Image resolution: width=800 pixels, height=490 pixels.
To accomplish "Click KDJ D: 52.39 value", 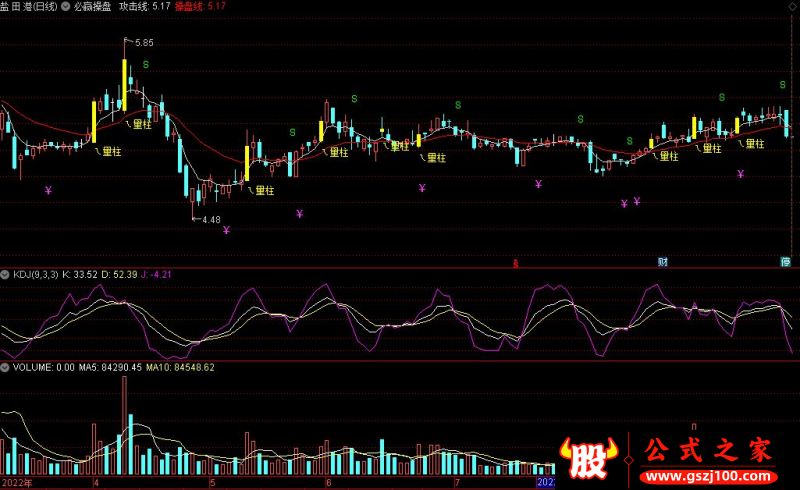I will pos(119,275).
